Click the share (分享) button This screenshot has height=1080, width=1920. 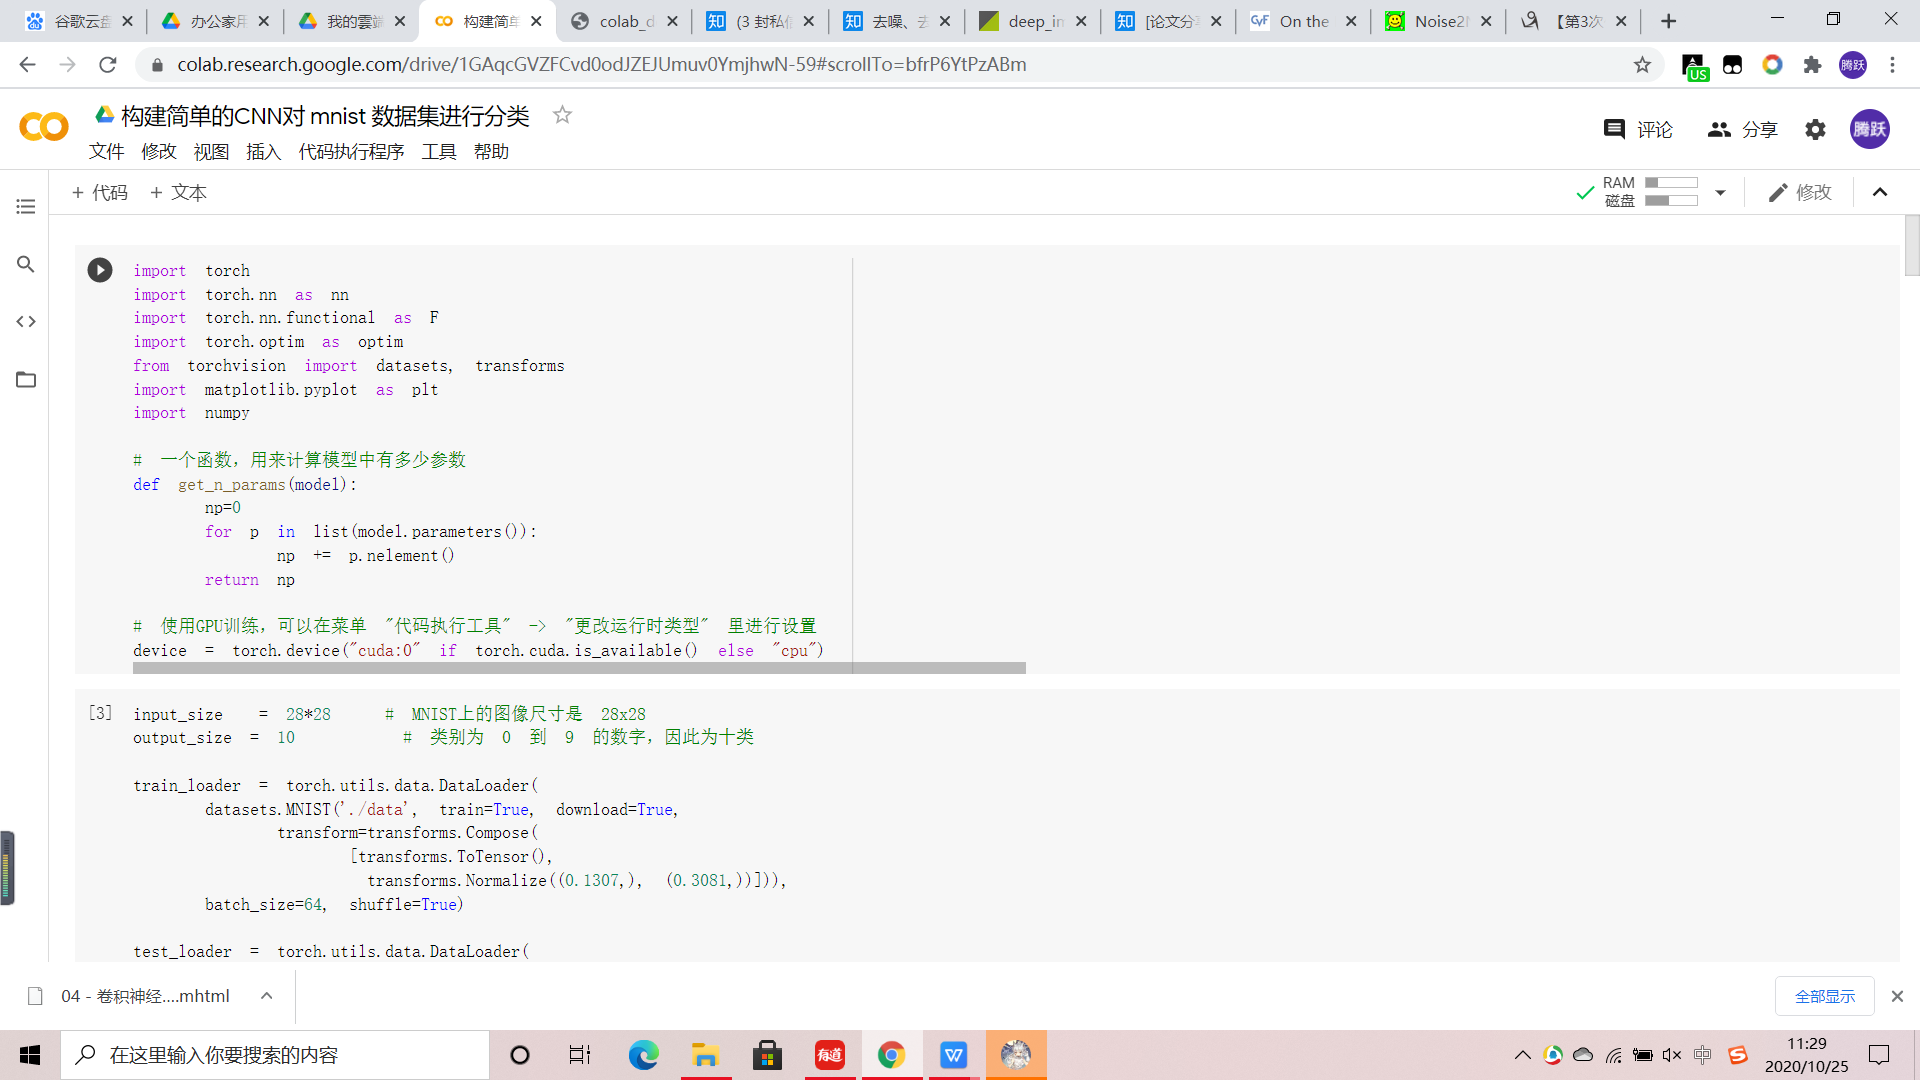(1743, 129)
